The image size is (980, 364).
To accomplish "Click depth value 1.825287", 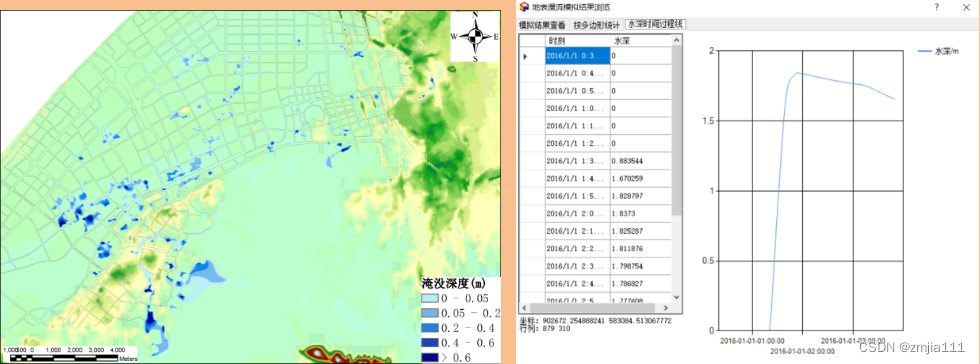I will 640,231.
